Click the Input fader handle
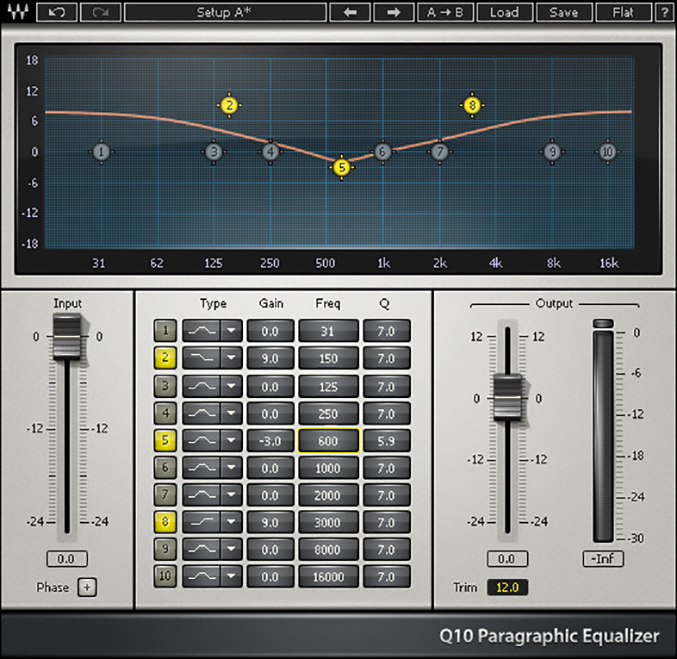677x659 pixels. 67,336
